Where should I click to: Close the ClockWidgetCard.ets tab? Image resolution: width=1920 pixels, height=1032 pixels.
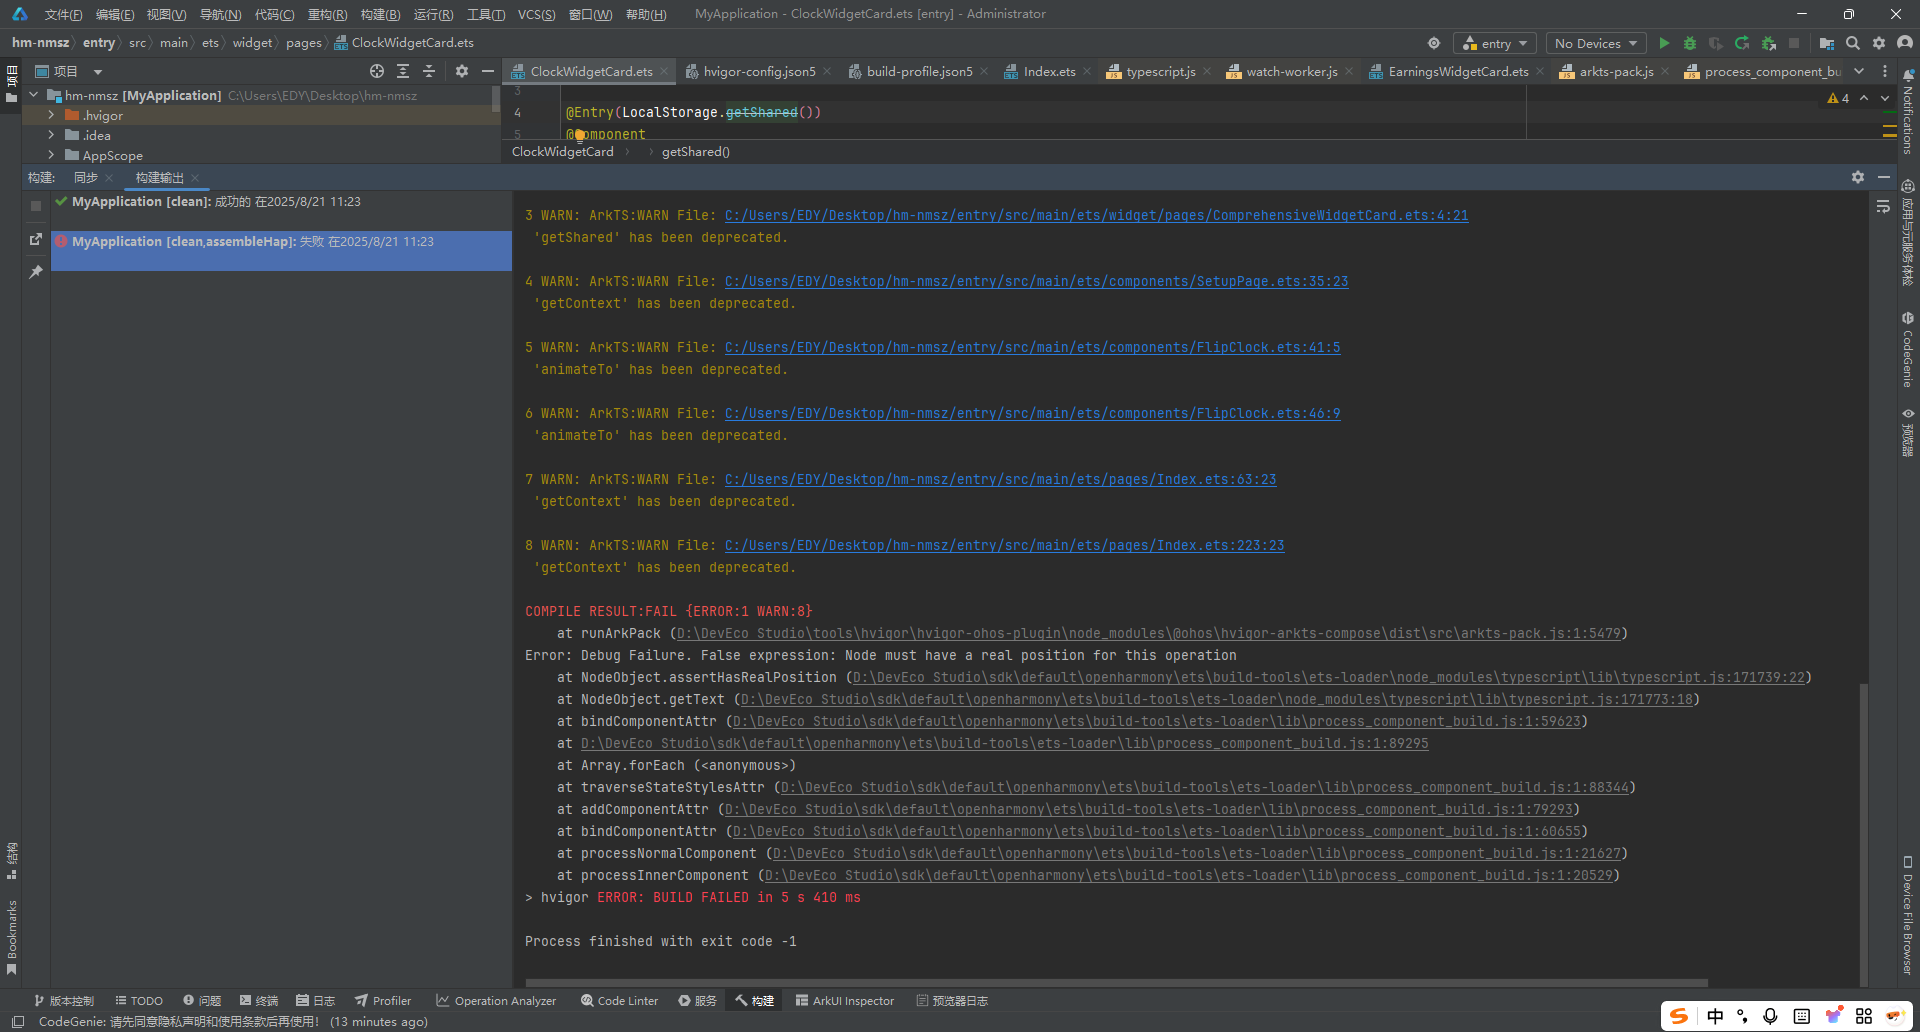click(664, 71)
